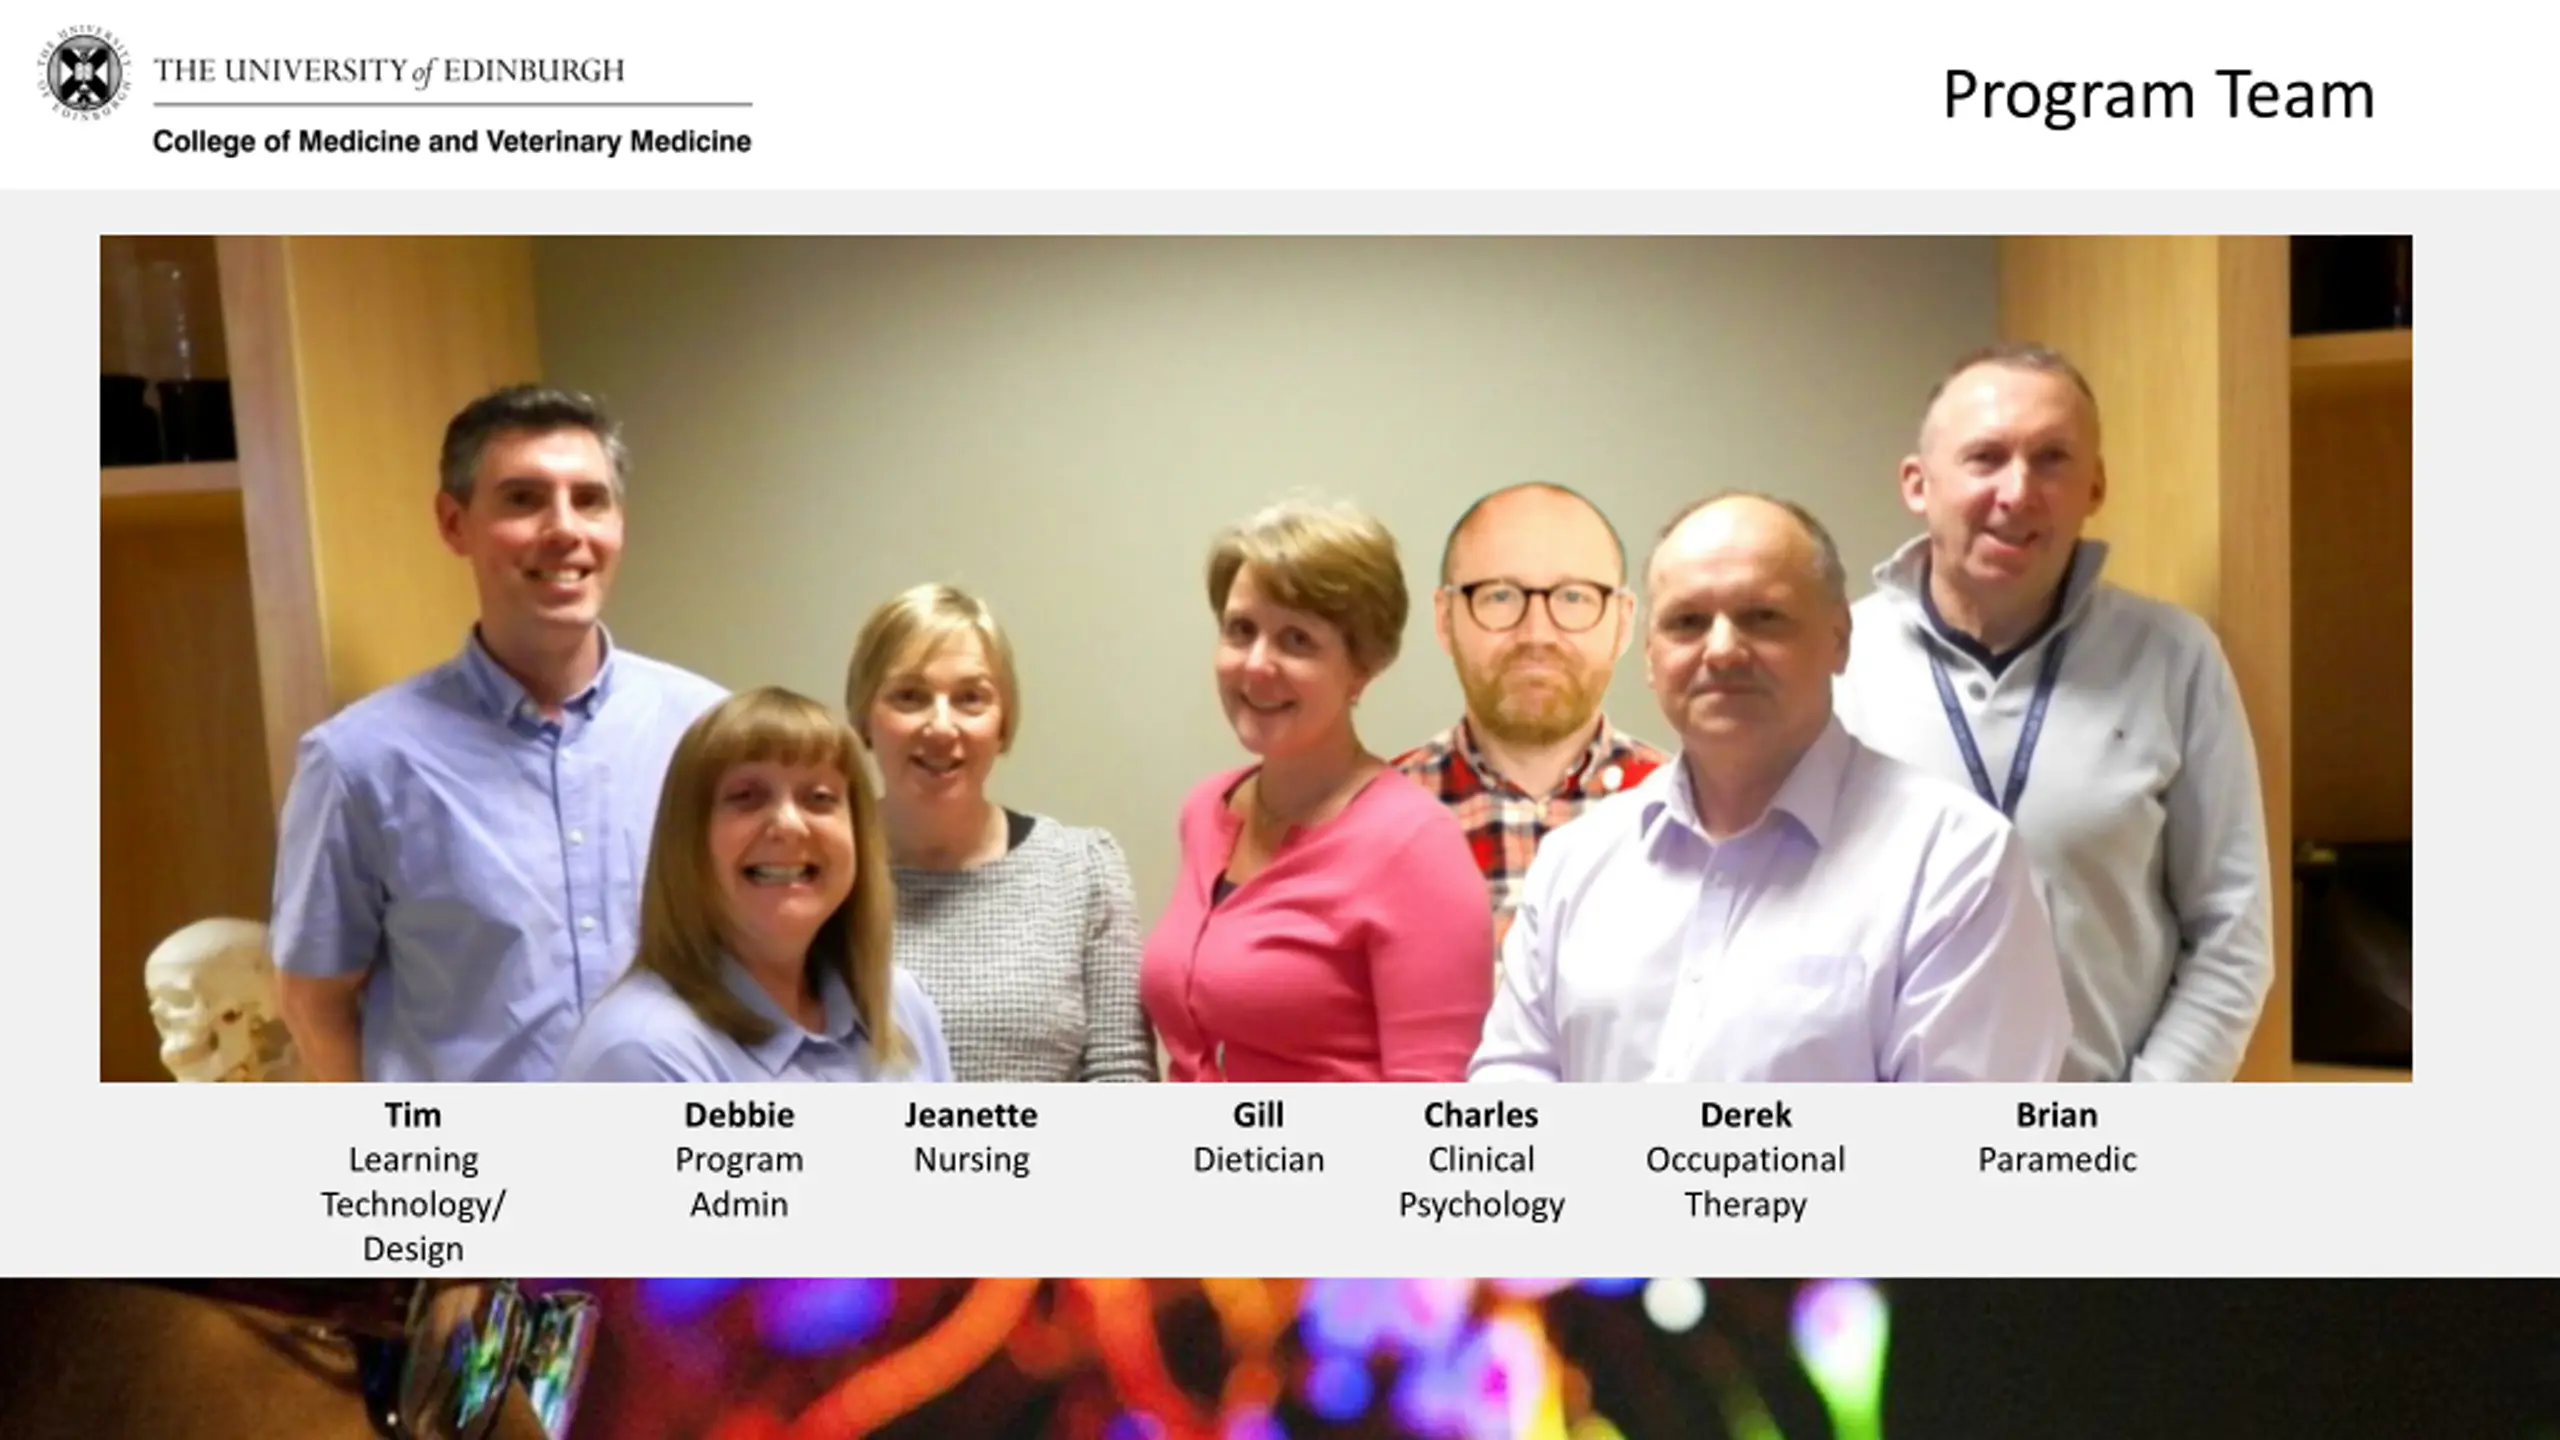Select the 'THE UNIVERSITY of EDINBURGH' wordmark
This screenshot has width=2560, height=1440.
click(x=389, y=71)
